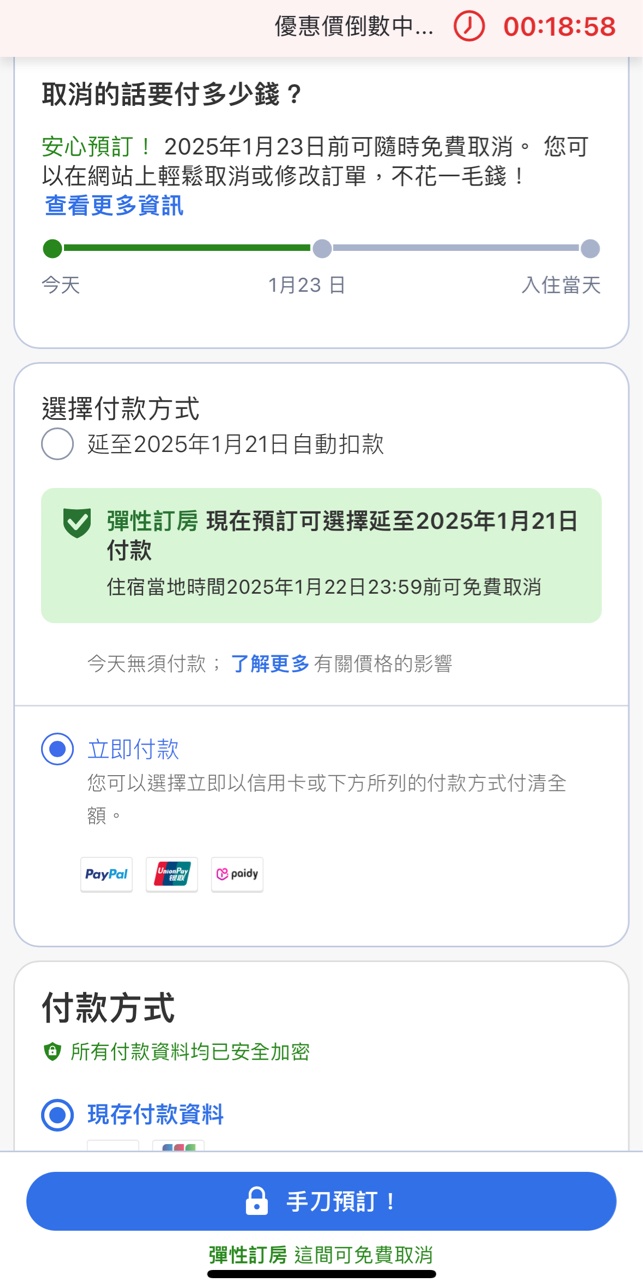Choose the 現存付款資料 radio option
643x1280 pixels.
[x=58, y=1114]
